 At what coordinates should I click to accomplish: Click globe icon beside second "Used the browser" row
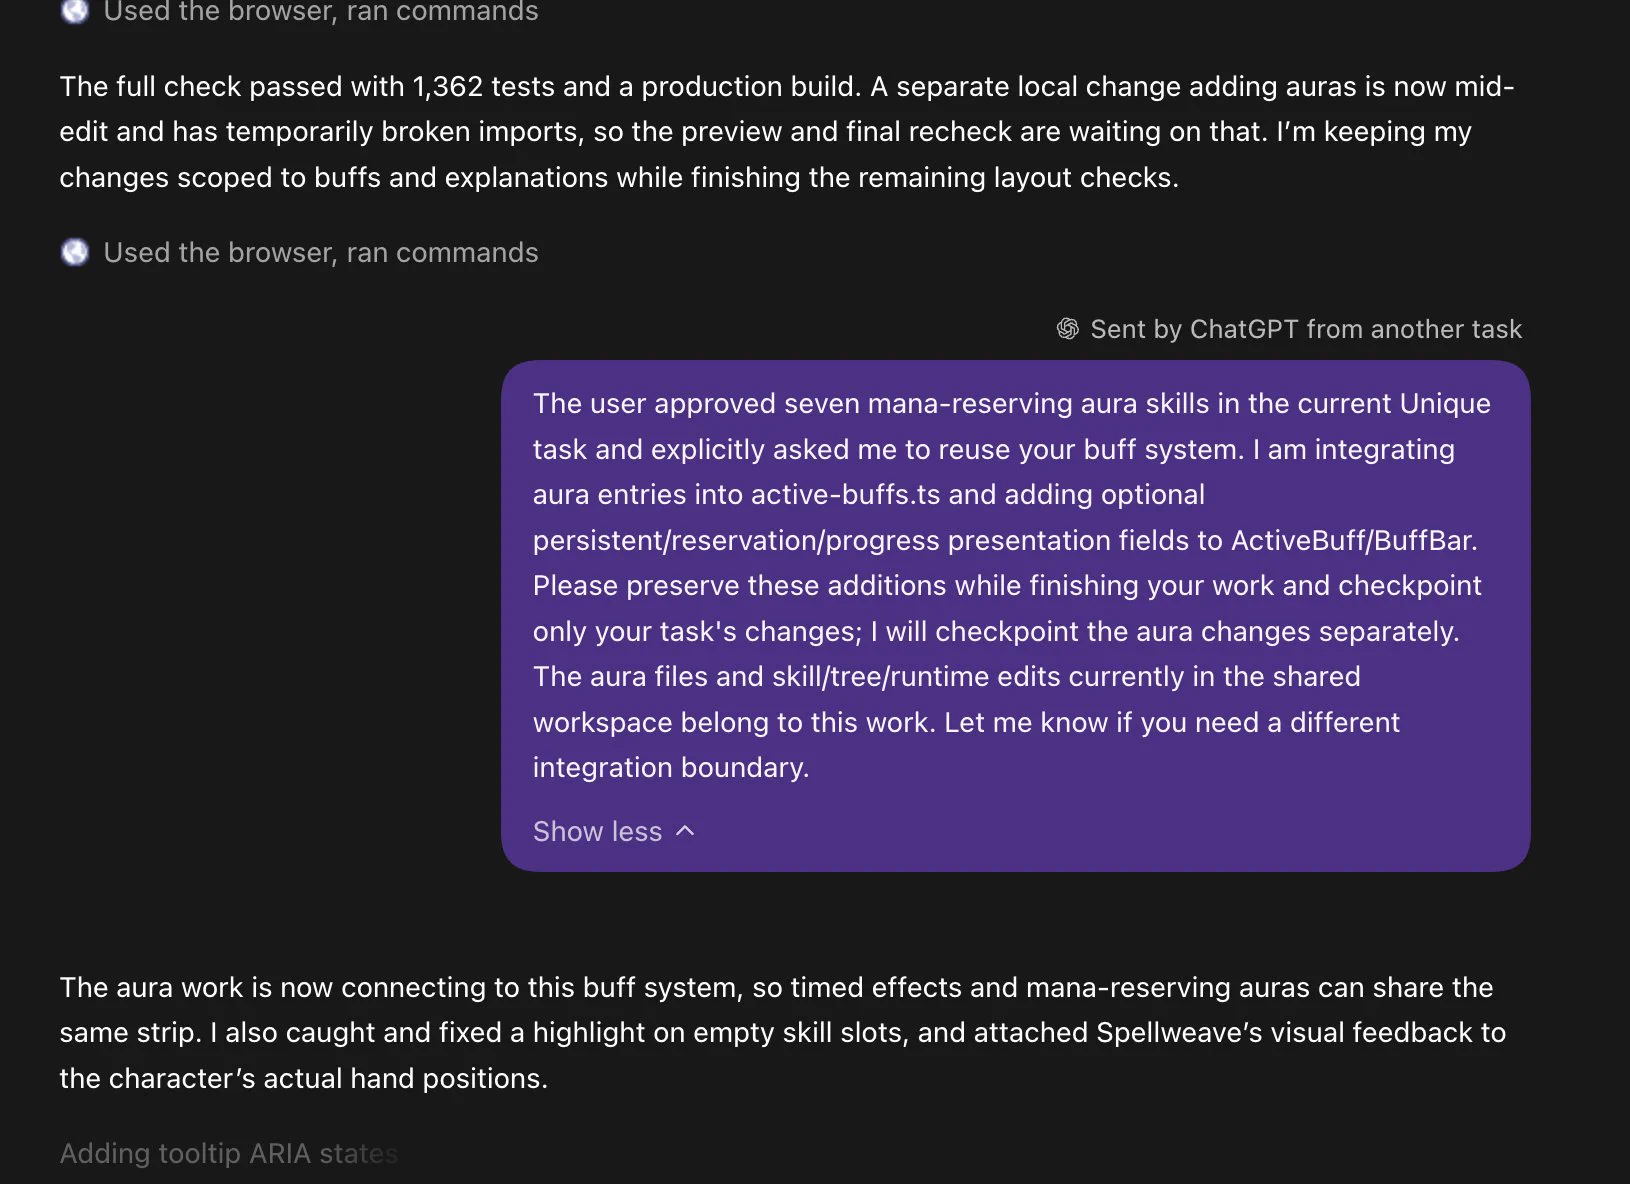(x=75, y=252)
